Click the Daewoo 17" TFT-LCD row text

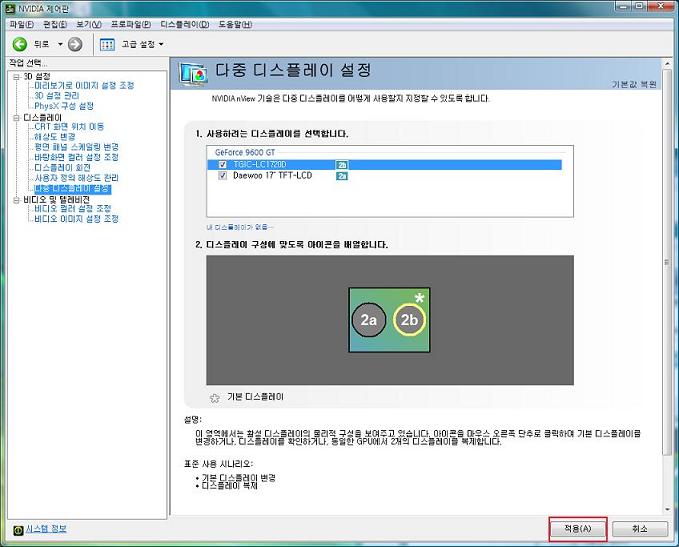[272, 175]
